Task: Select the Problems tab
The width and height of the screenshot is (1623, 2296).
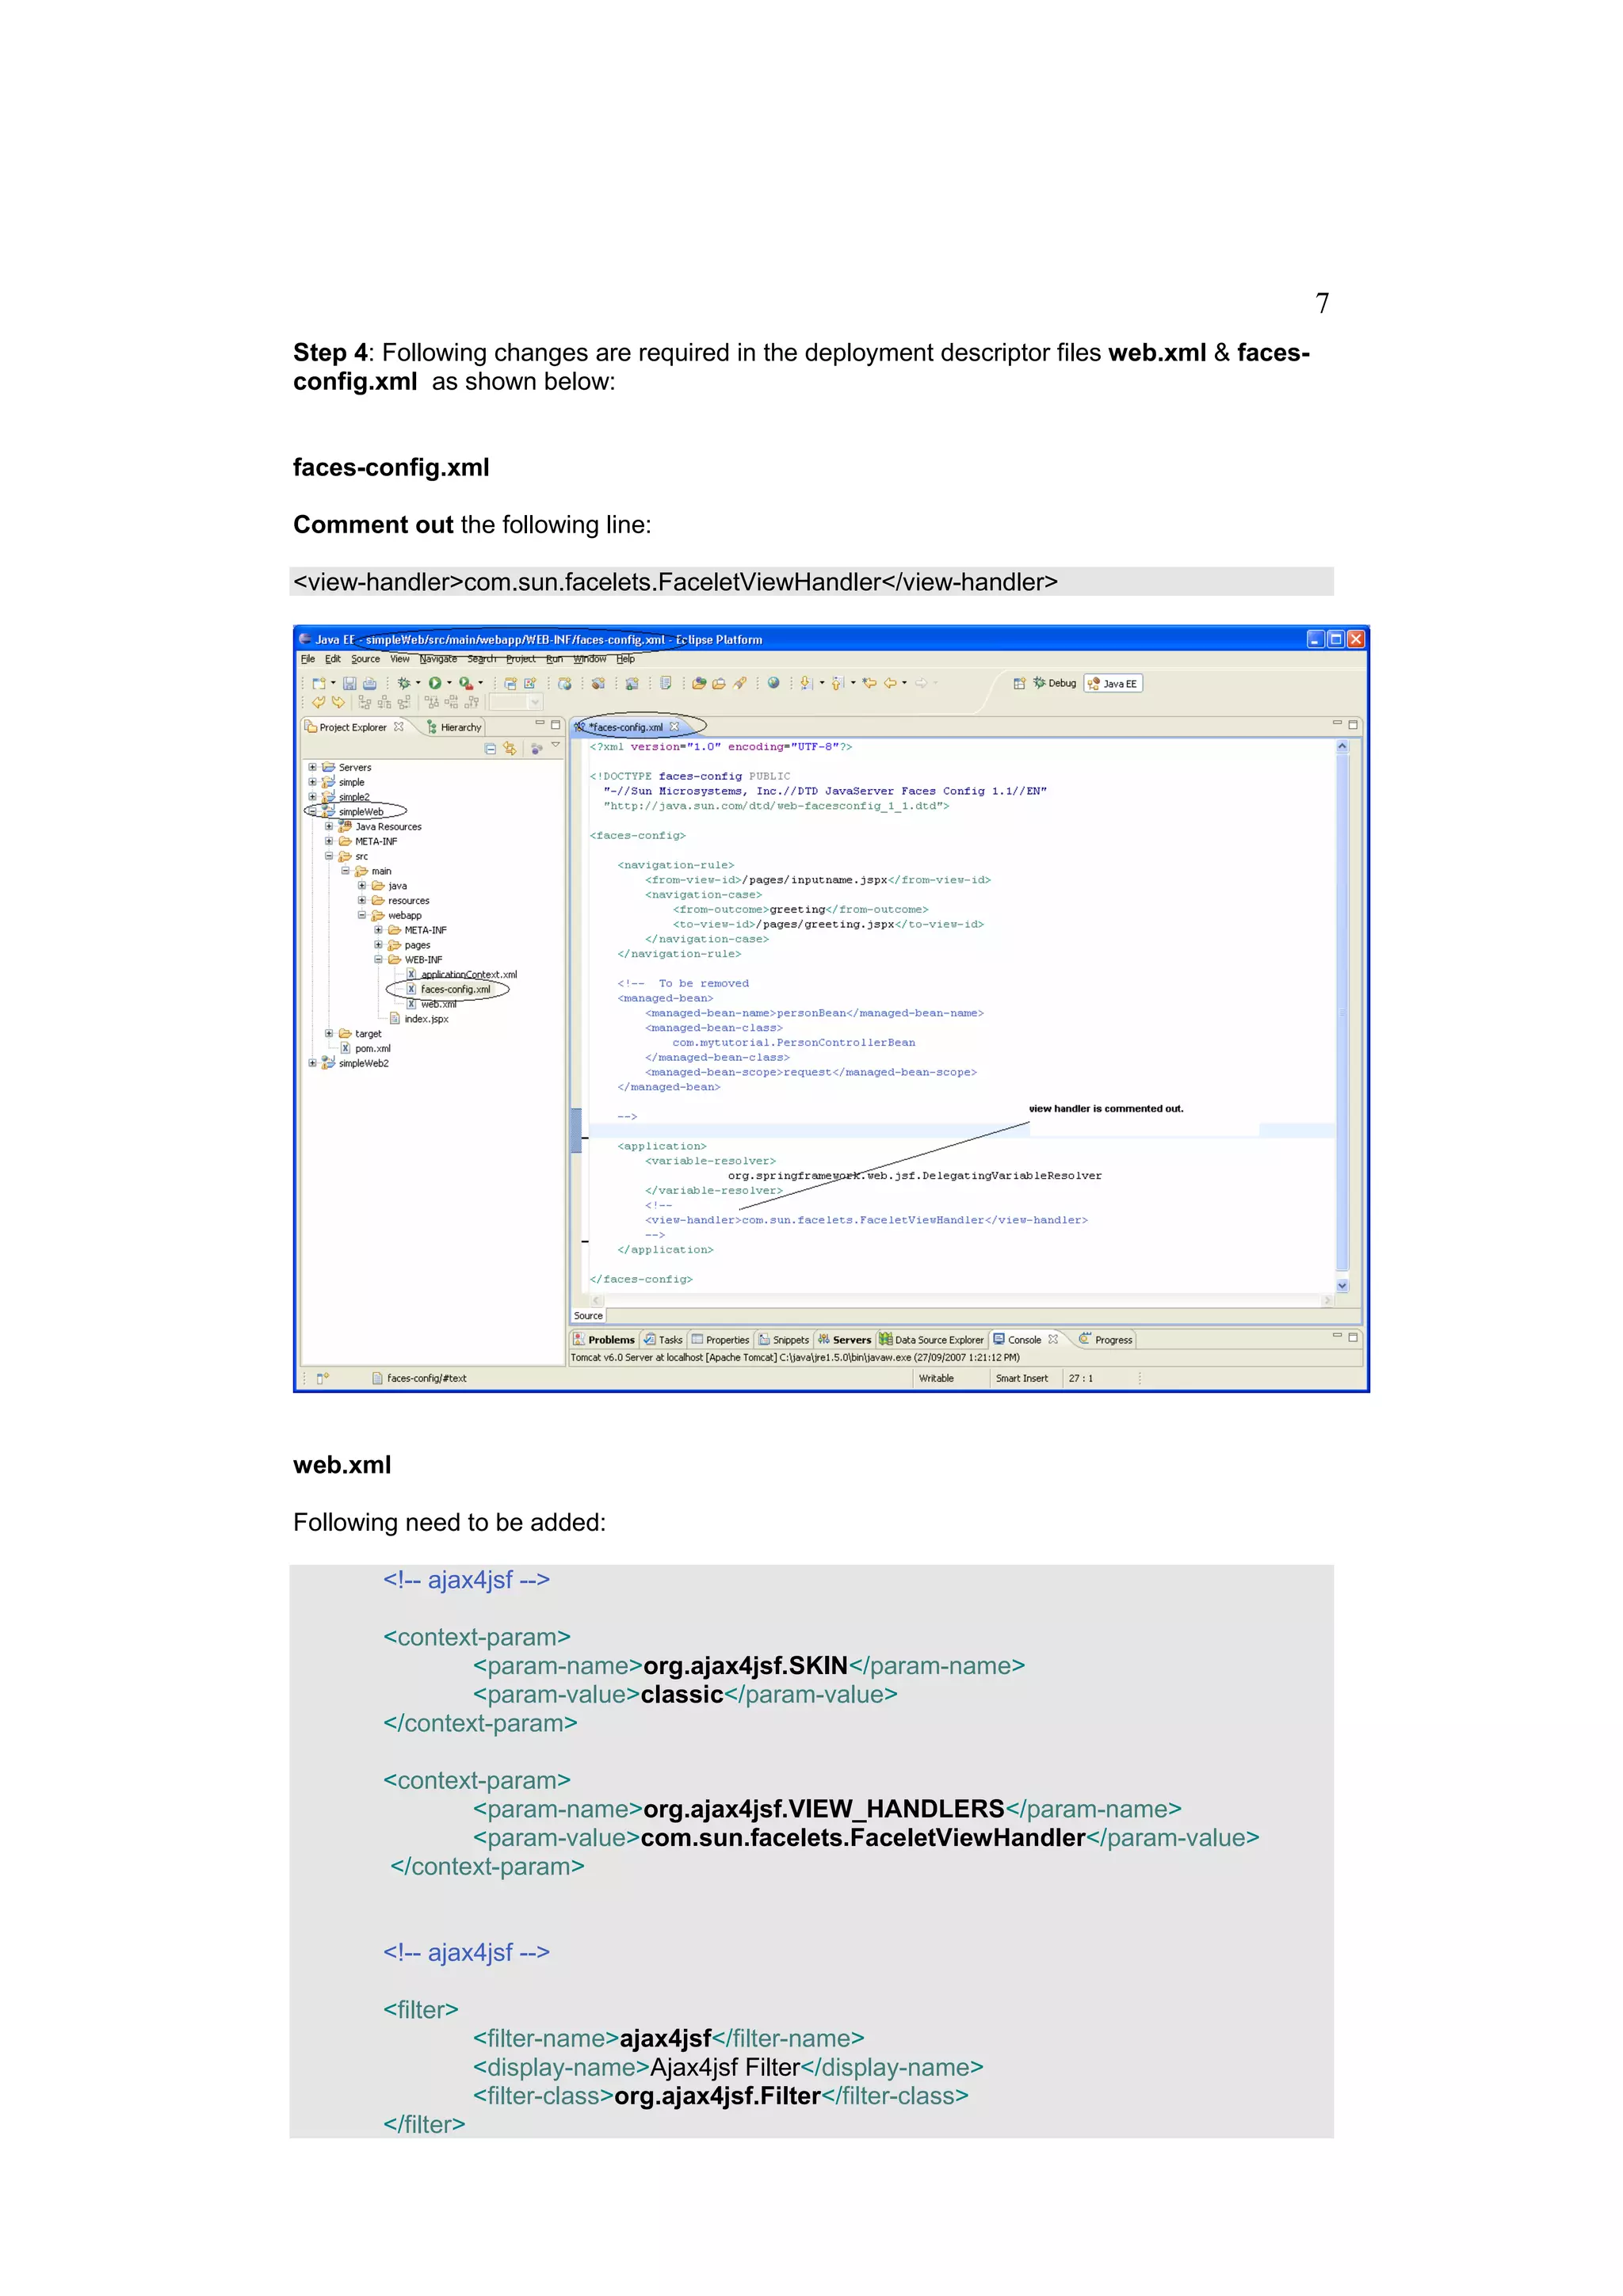Action: 604,1340
